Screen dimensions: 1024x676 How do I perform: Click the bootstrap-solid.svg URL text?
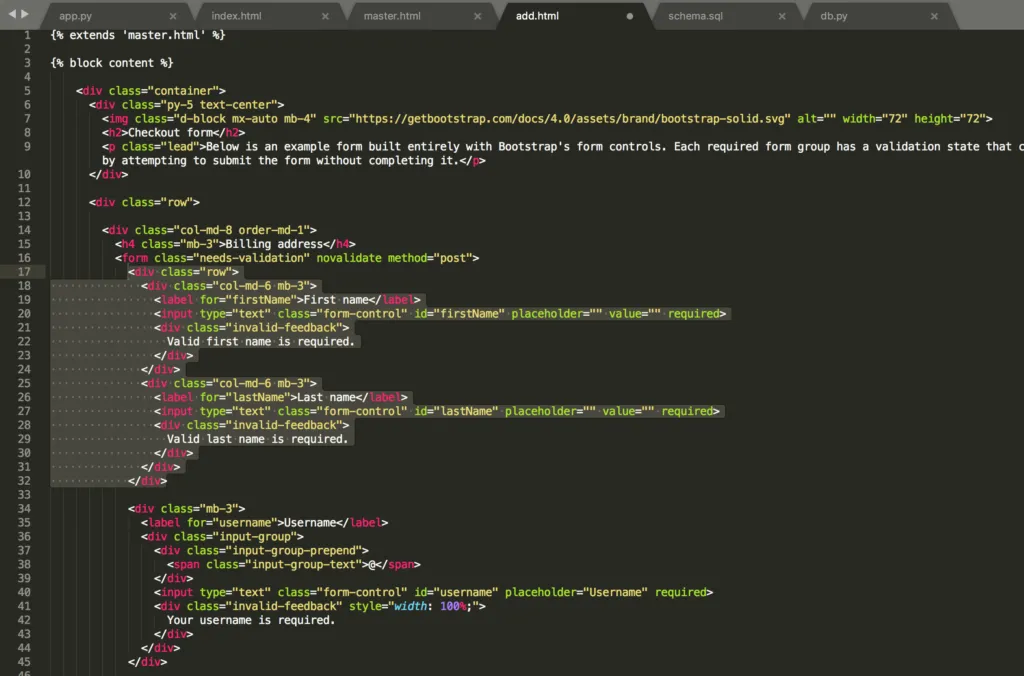pyautogui.click(x=569, y=119)
